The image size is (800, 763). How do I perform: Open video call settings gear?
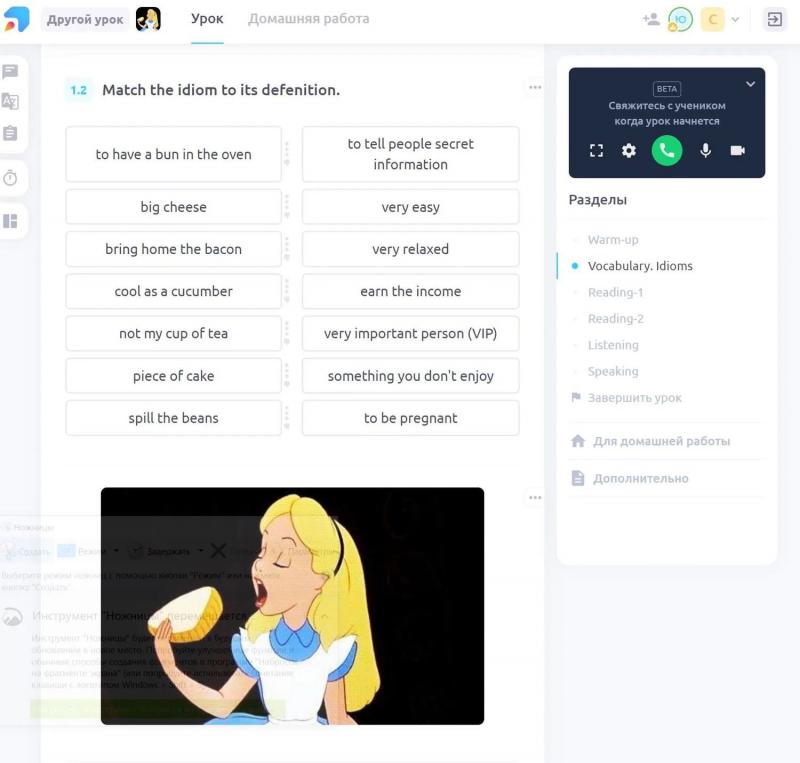coord(629,151)
